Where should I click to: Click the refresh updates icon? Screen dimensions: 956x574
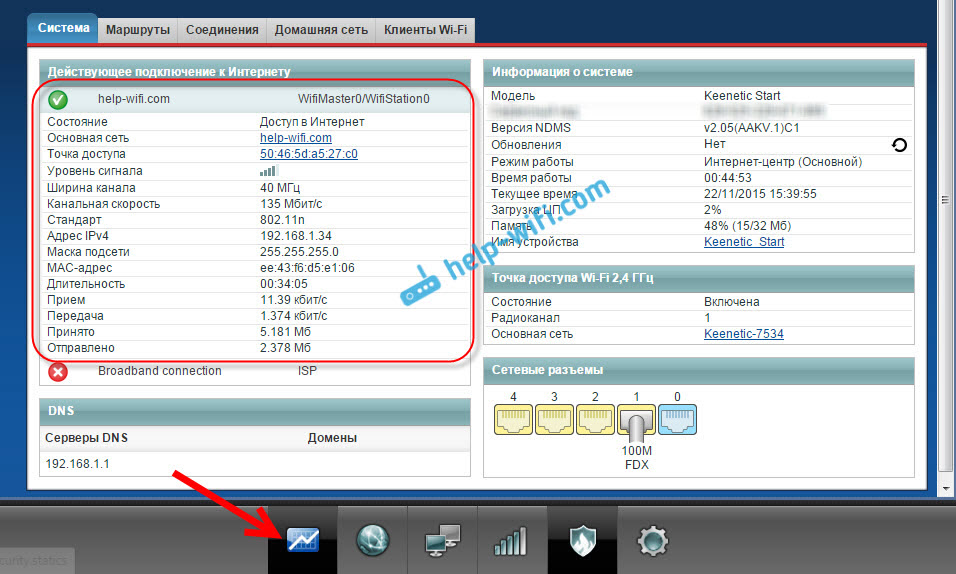pyautogui.click(x=899, y=145)
